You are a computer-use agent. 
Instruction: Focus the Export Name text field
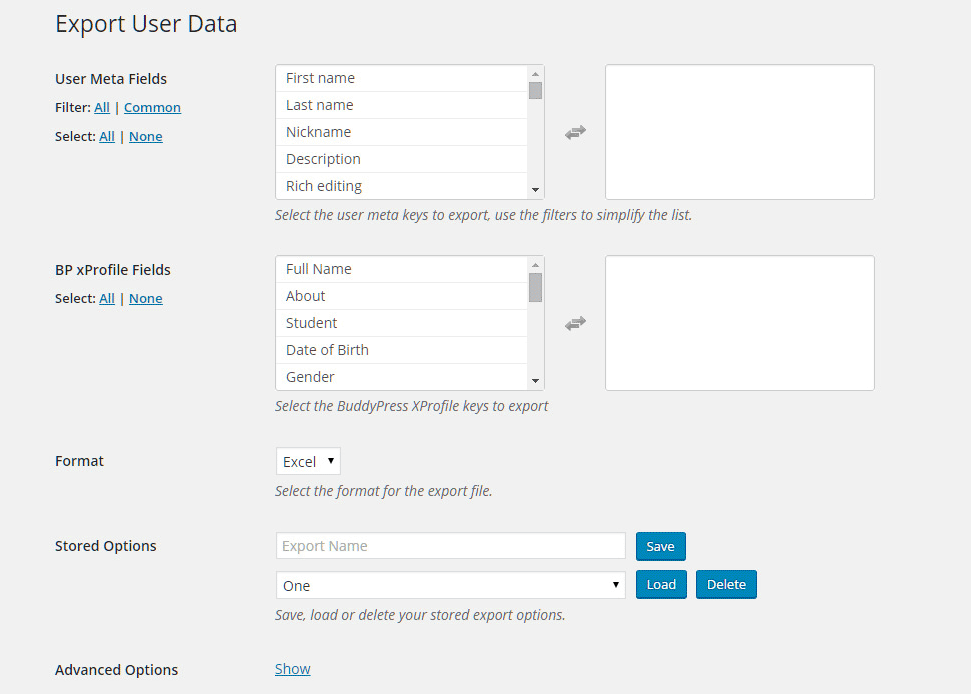point(450,546)
